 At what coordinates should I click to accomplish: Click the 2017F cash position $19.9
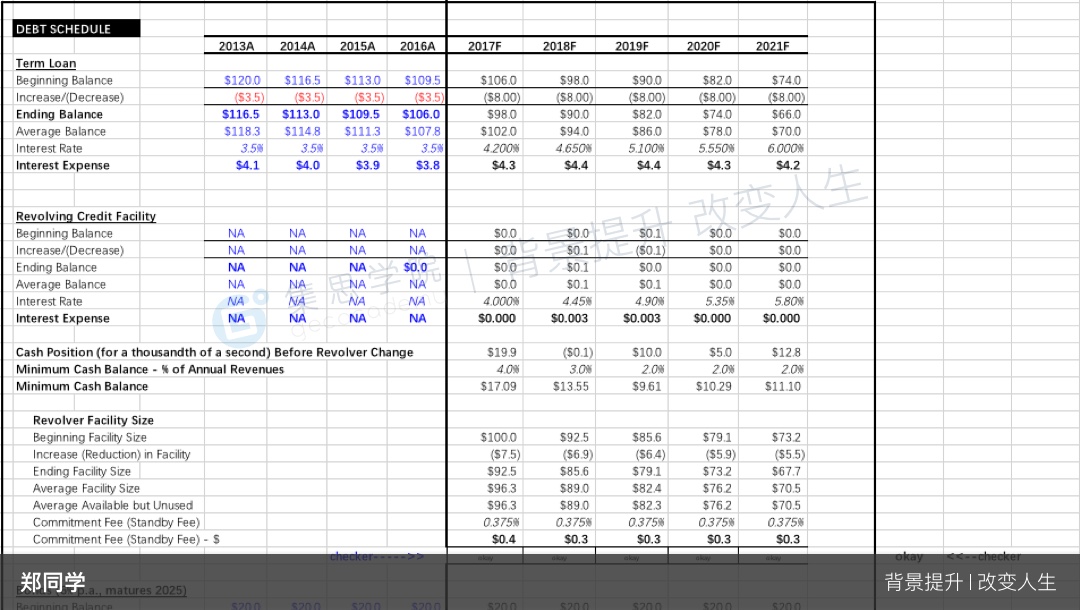click(501, 353)
